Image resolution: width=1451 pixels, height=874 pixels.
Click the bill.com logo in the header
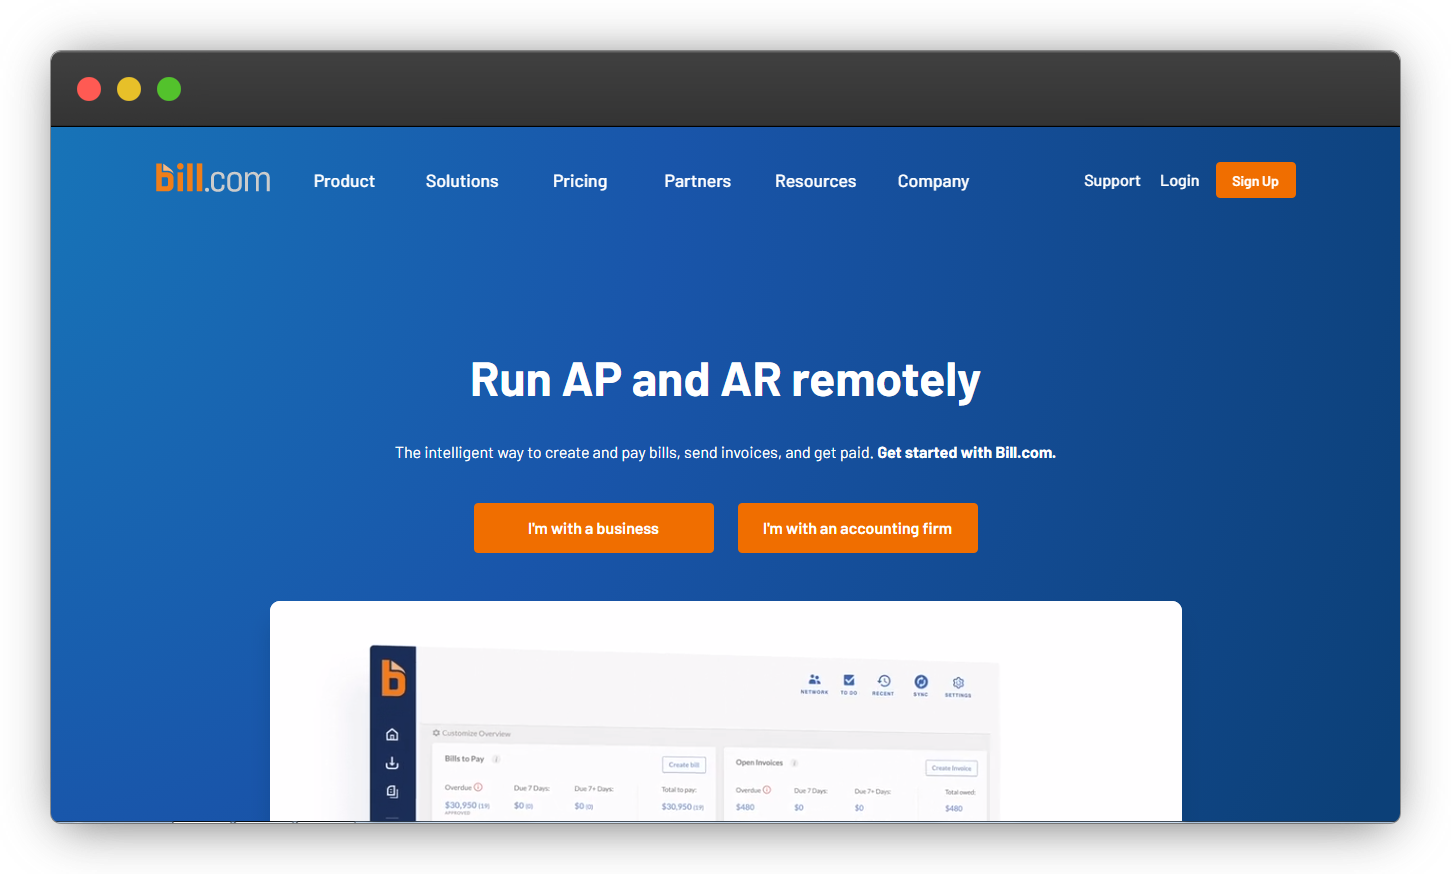click(x=213, y=178)
